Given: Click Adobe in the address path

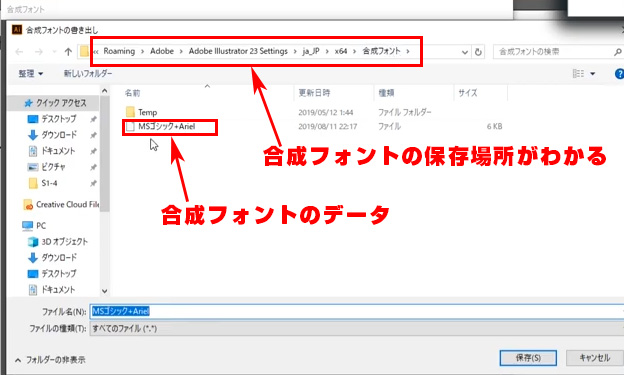Looking at the screenshot, I should (x=162, y=51).
